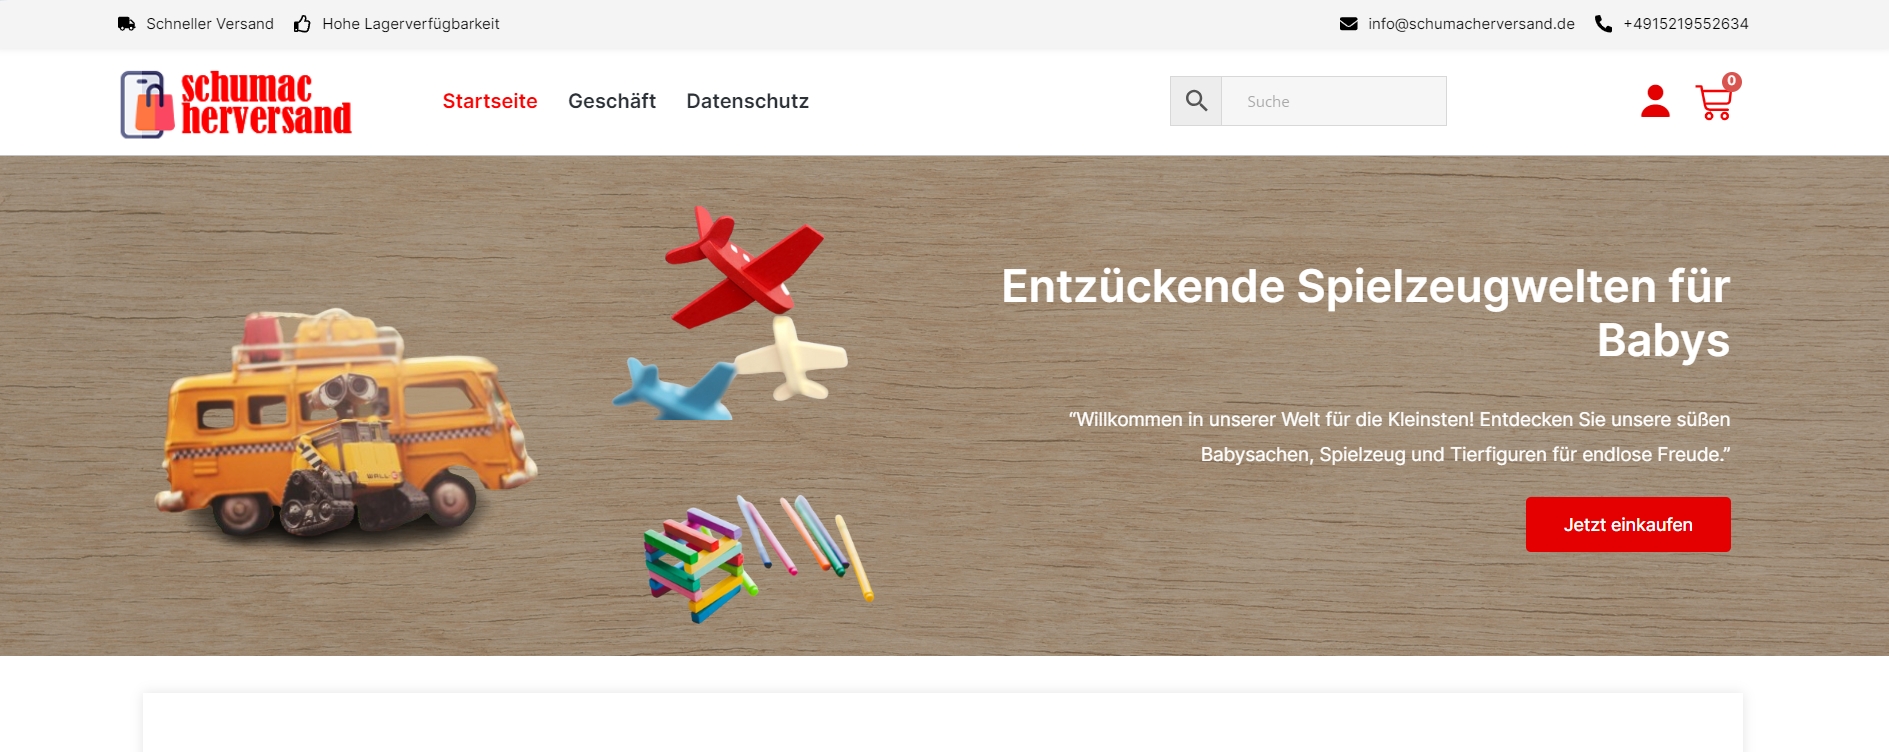Click the phone handset icon
The image size is (1889, 752).
point(1603,24)
